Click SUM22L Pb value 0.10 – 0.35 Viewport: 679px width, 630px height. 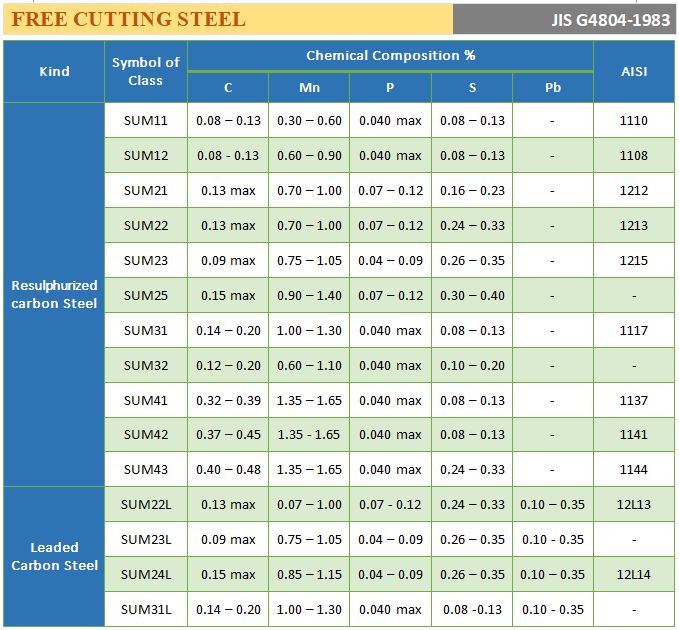pyautogui.click(x=553, y=505)
